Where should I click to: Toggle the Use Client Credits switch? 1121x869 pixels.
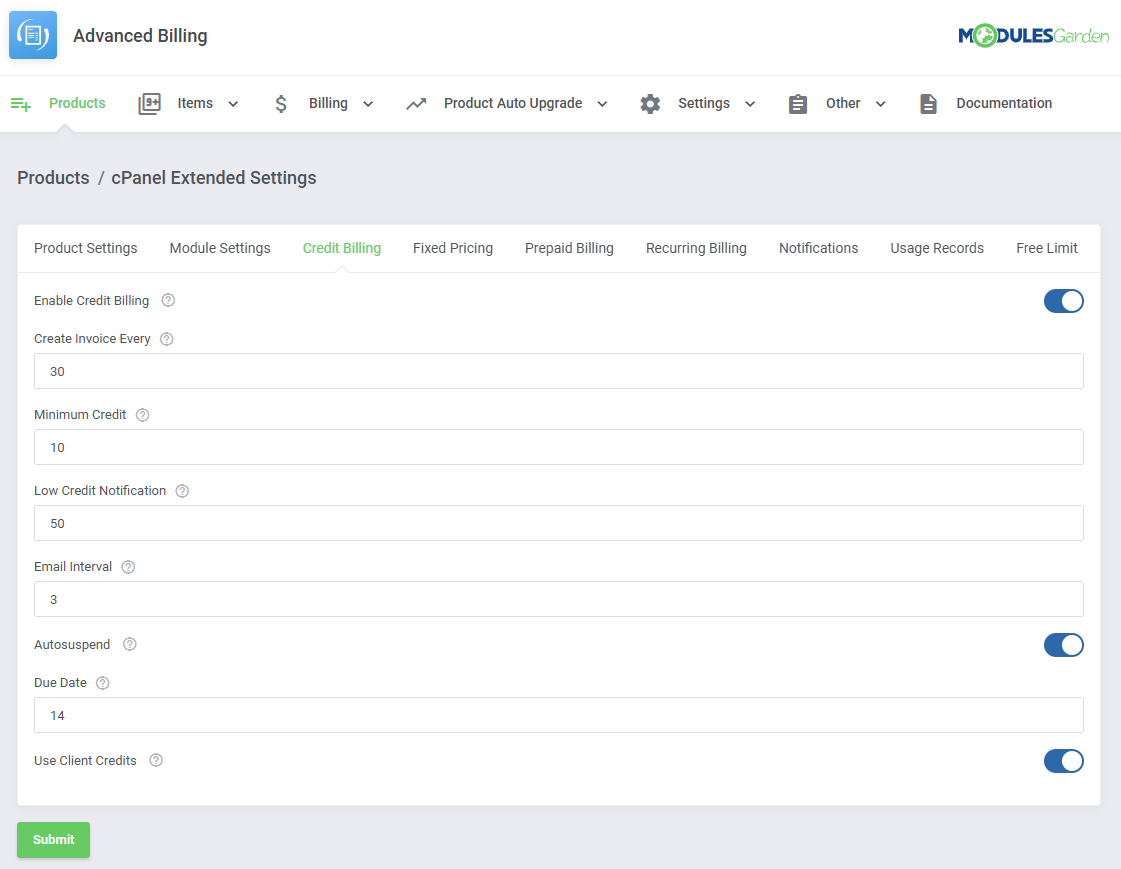1063,761
